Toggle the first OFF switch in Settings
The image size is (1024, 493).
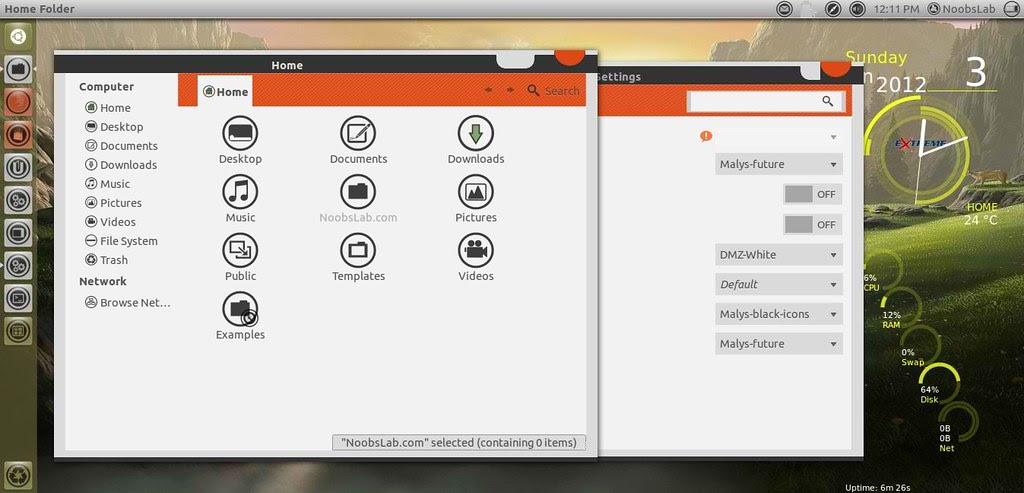[x=812, y=194]
